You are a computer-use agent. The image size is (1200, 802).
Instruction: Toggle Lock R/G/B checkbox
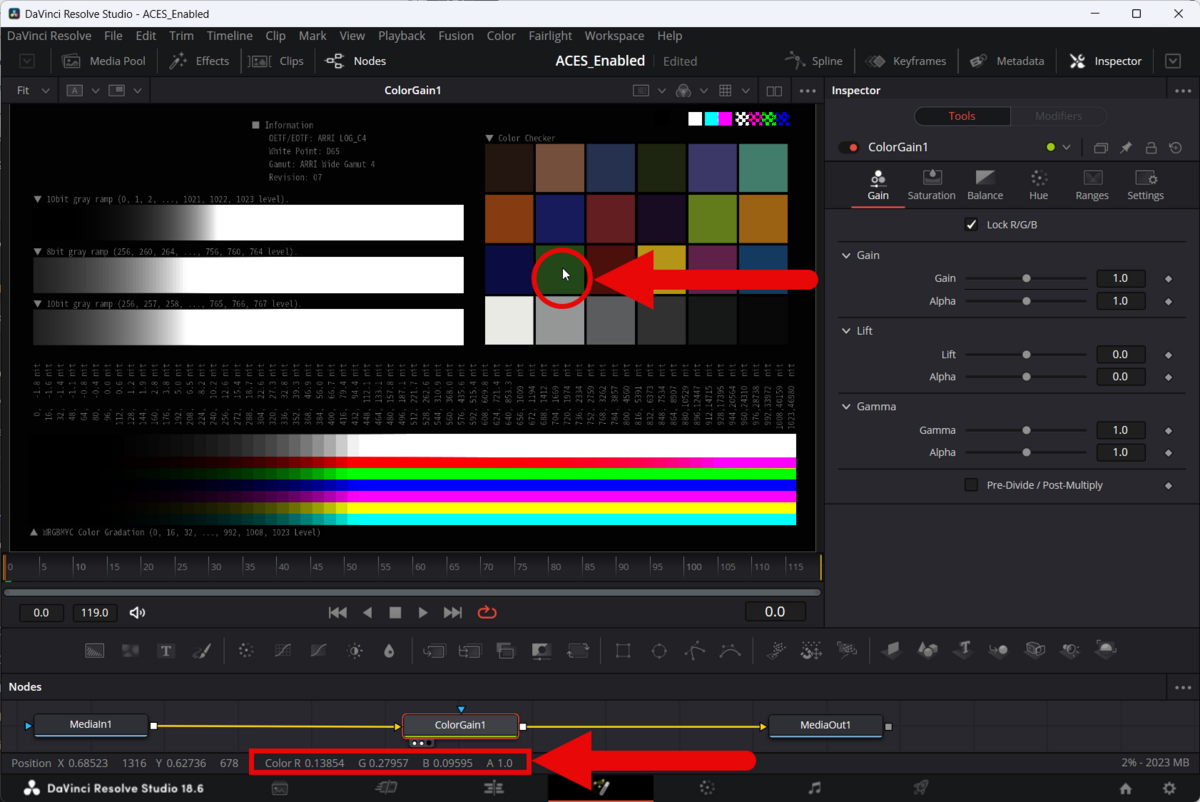tap(971, 225)
